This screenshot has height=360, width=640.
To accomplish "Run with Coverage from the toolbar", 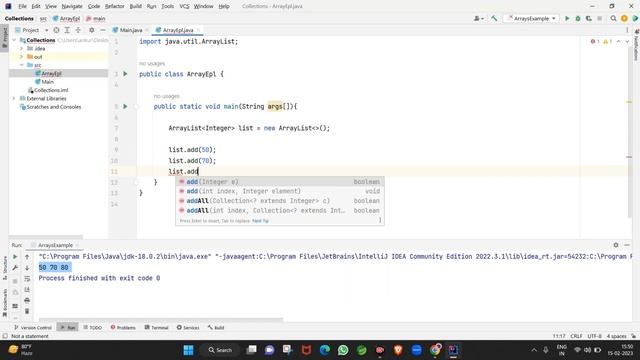I will pos(589,18).
